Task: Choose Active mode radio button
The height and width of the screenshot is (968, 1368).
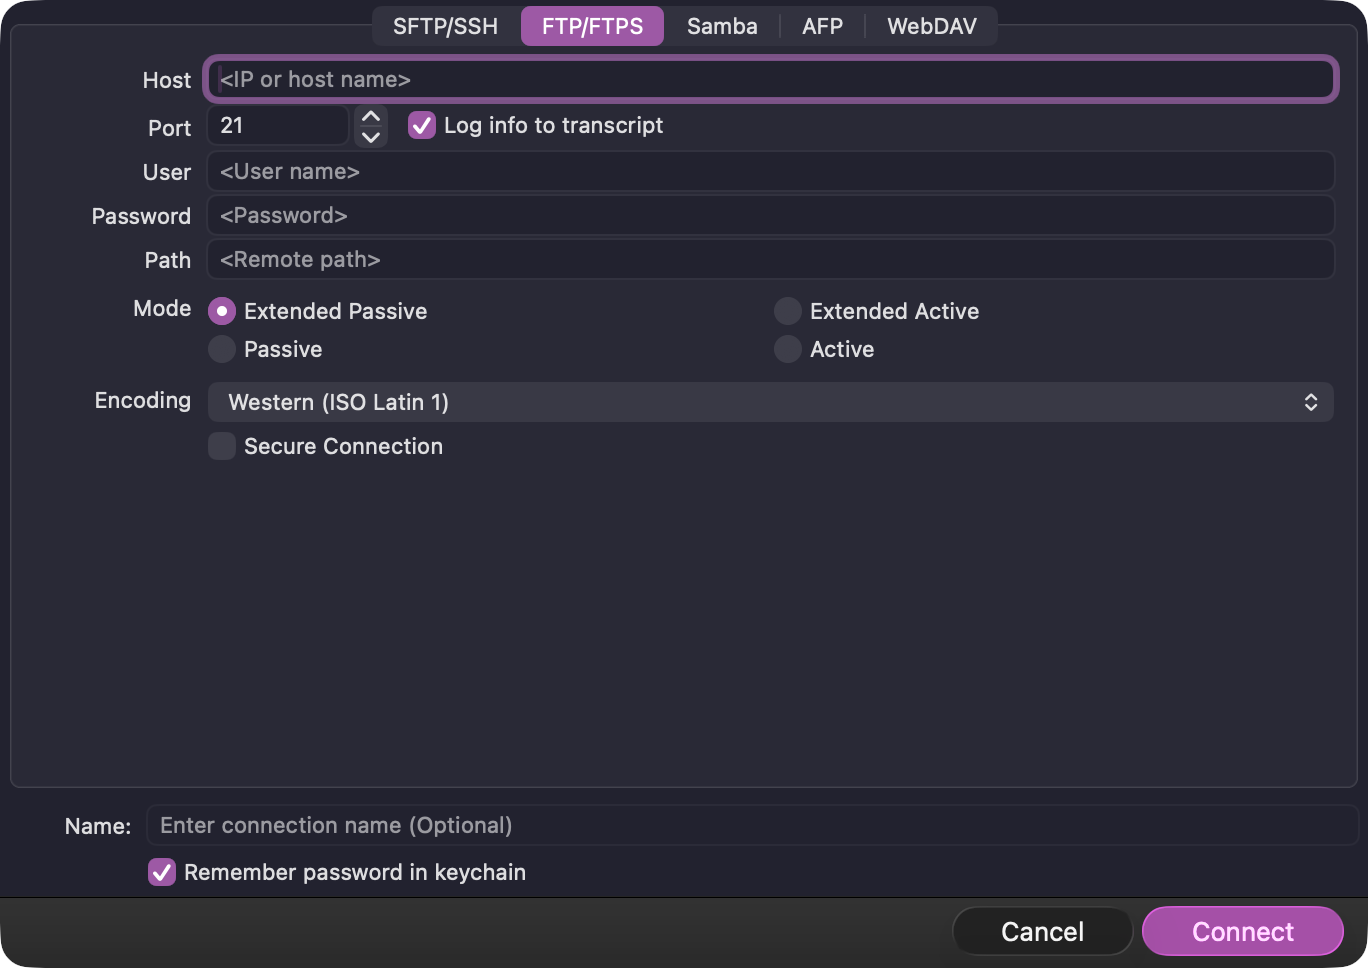Action: coord(788,350)
